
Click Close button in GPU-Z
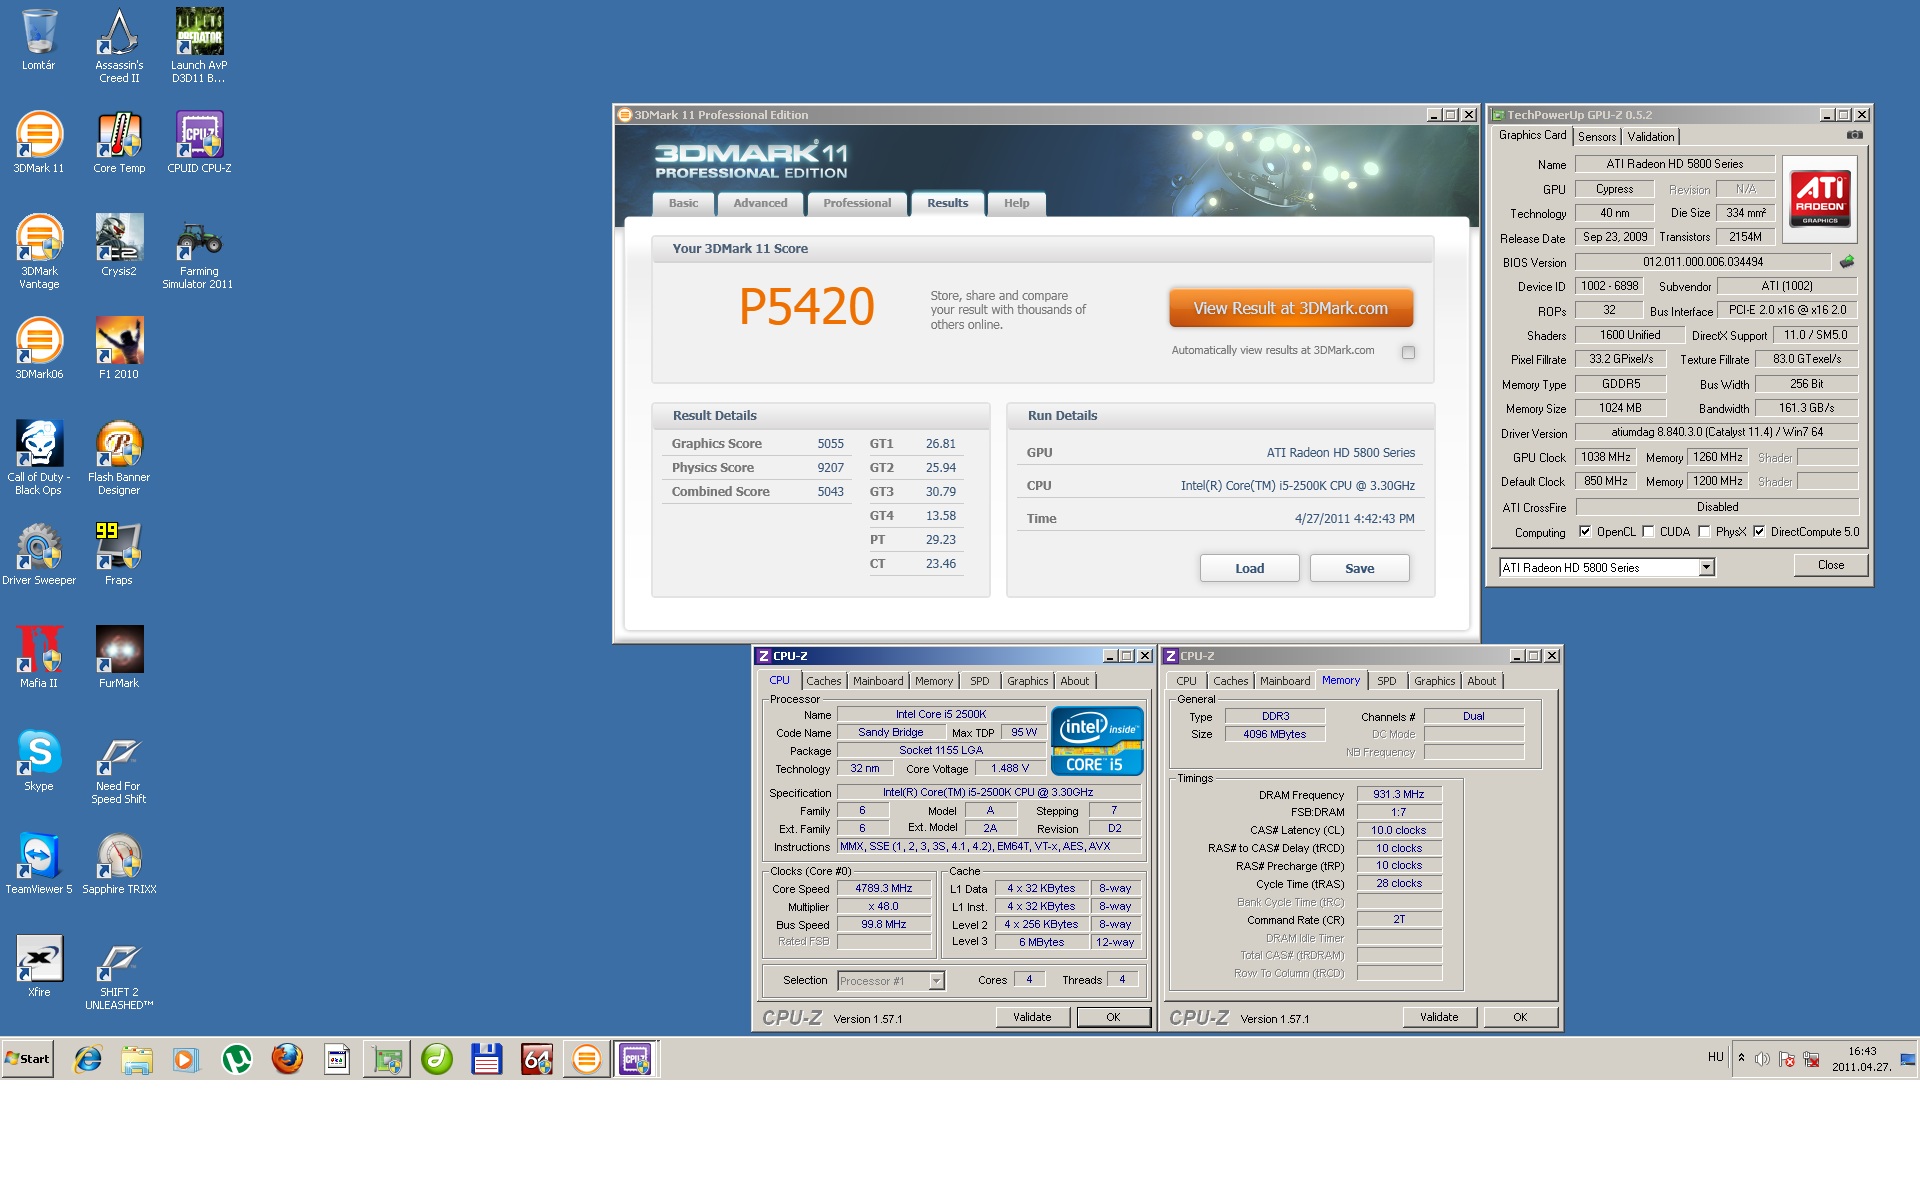[x=1831, y=565]
